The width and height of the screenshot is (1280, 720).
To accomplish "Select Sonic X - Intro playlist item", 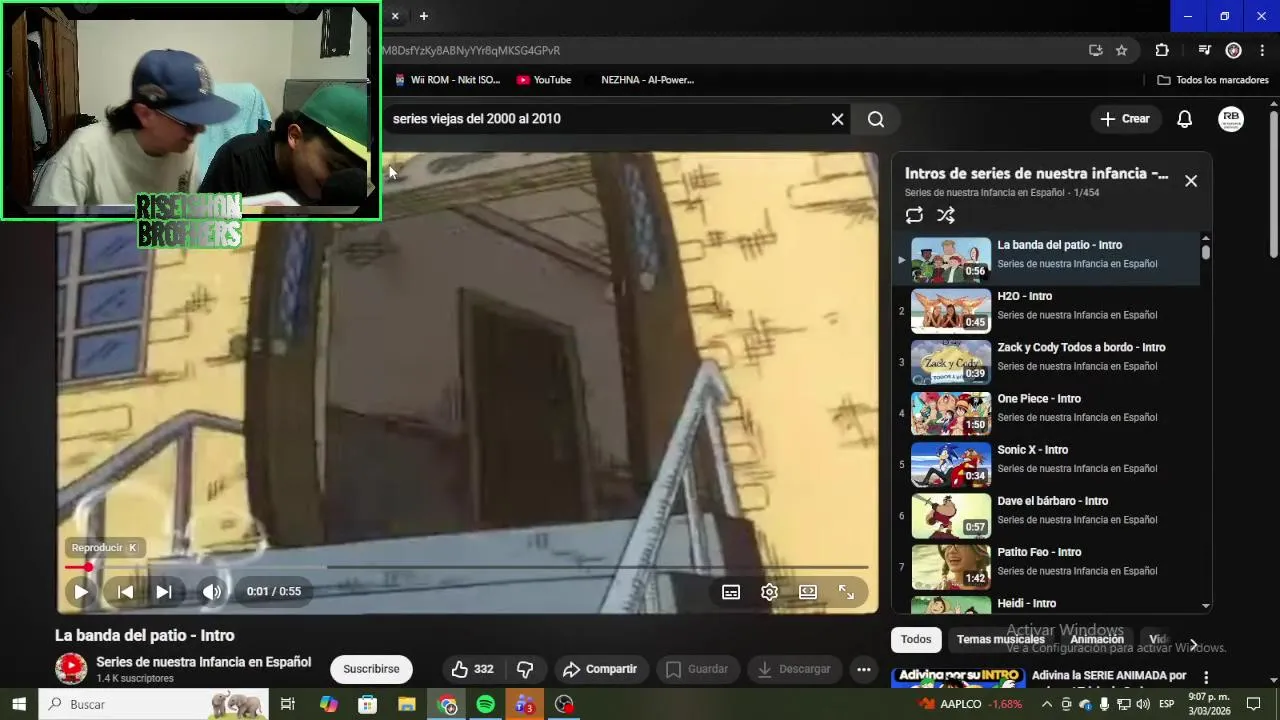I will click(x=1046, y=463).
